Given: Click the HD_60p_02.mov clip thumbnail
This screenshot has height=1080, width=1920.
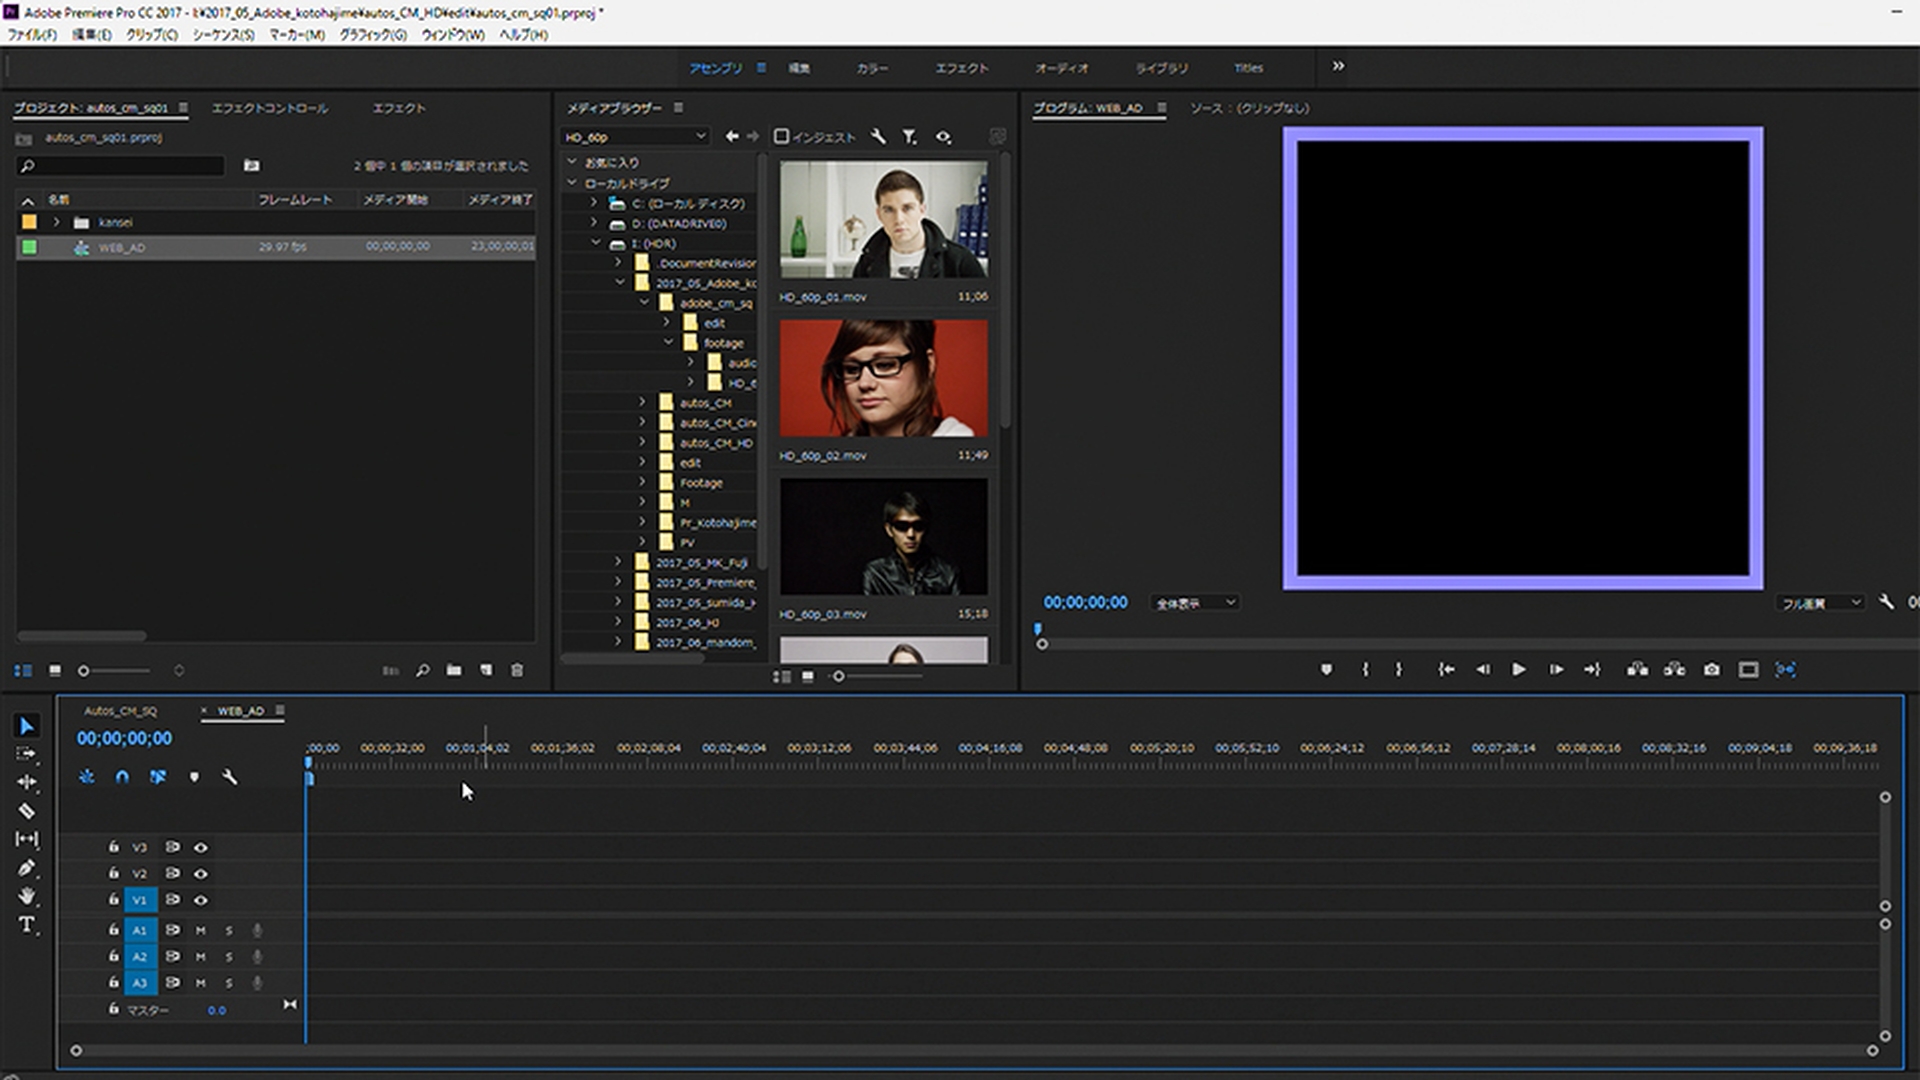Looking at the screenshot, I should [883, 378].
